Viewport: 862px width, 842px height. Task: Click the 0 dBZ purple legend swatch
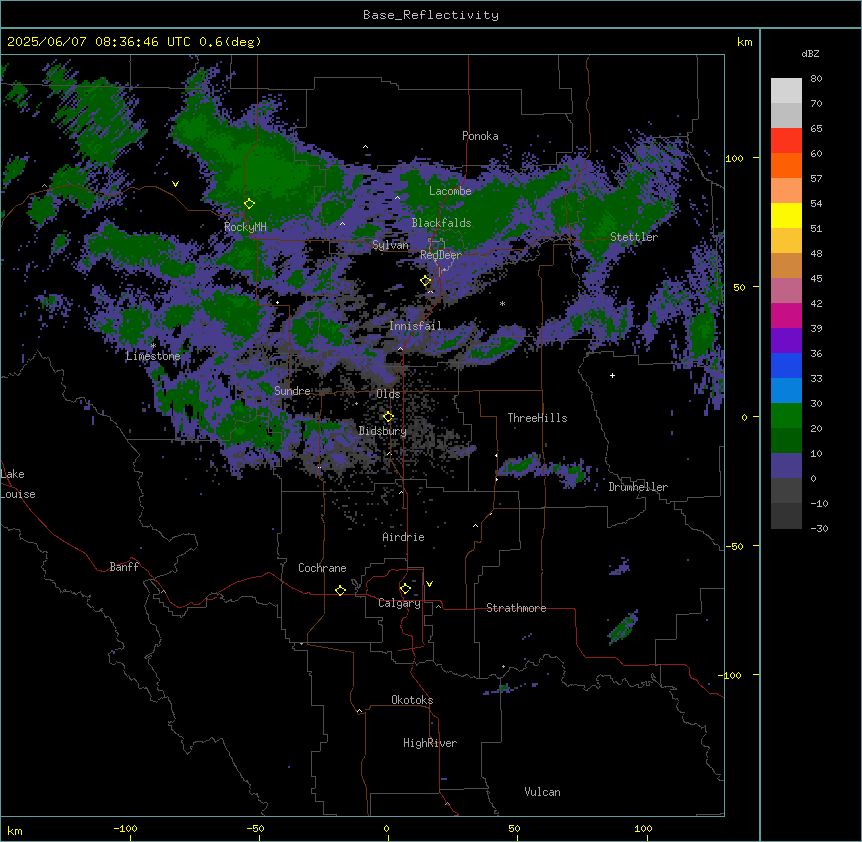point(786,466)
